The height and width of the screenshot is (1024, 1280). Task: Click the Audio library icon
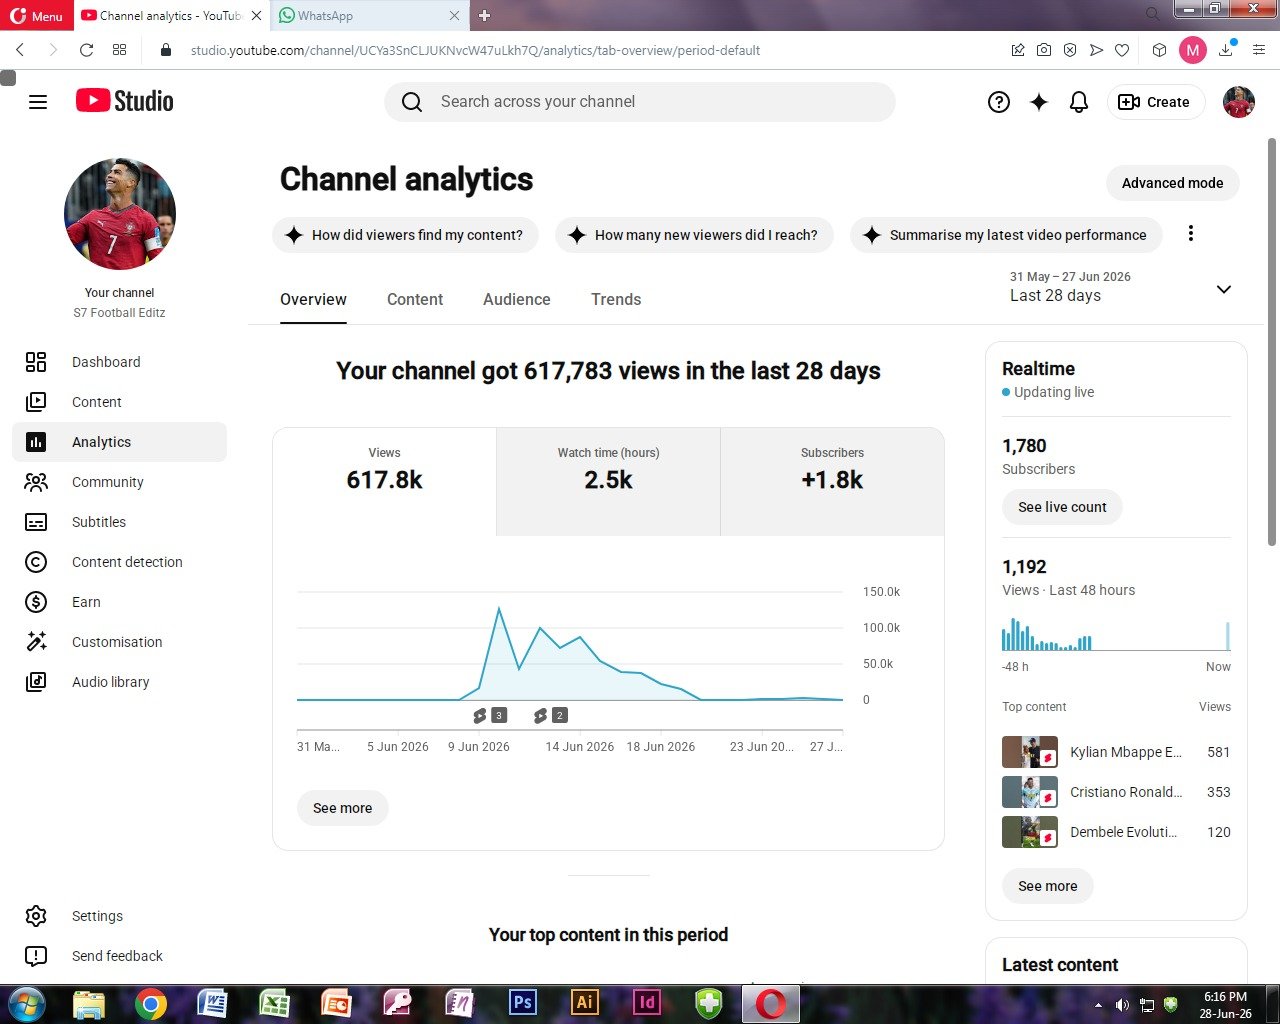36,682
